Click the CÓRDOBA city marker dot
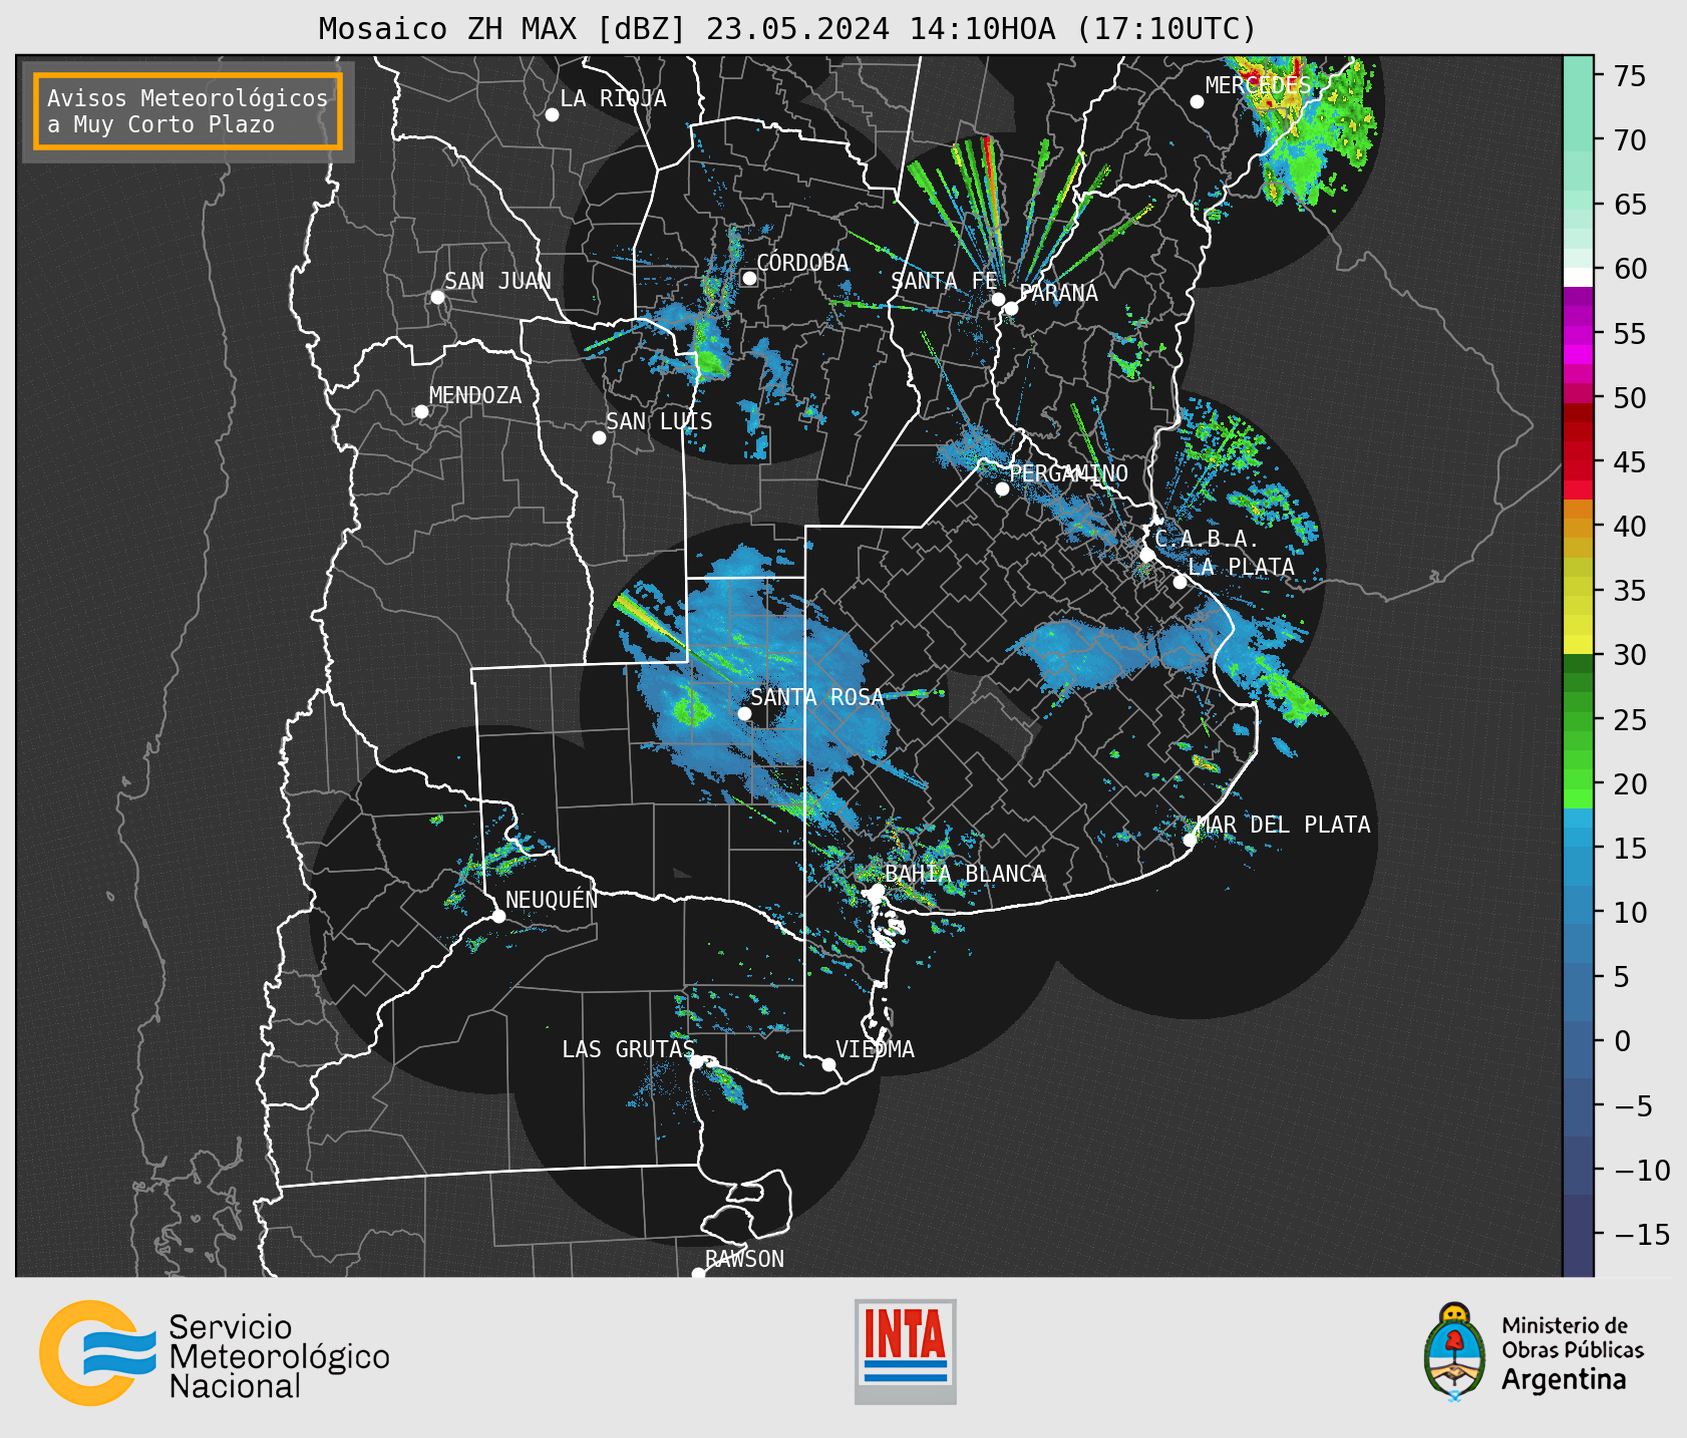This screenshot has width=1687, height=1438. click(749, 278)
